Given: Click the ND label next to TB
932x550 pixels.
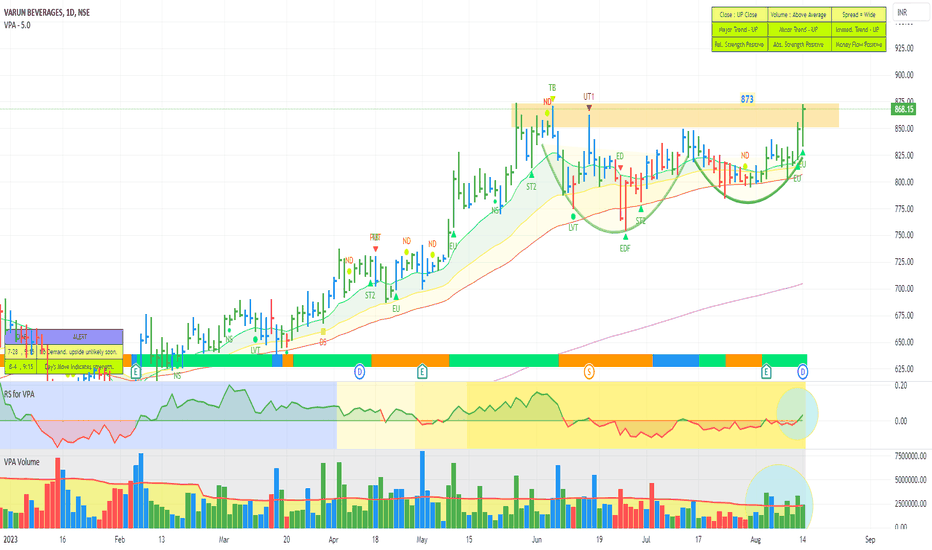Looking at the screenshot, I should tap(547, 102).
